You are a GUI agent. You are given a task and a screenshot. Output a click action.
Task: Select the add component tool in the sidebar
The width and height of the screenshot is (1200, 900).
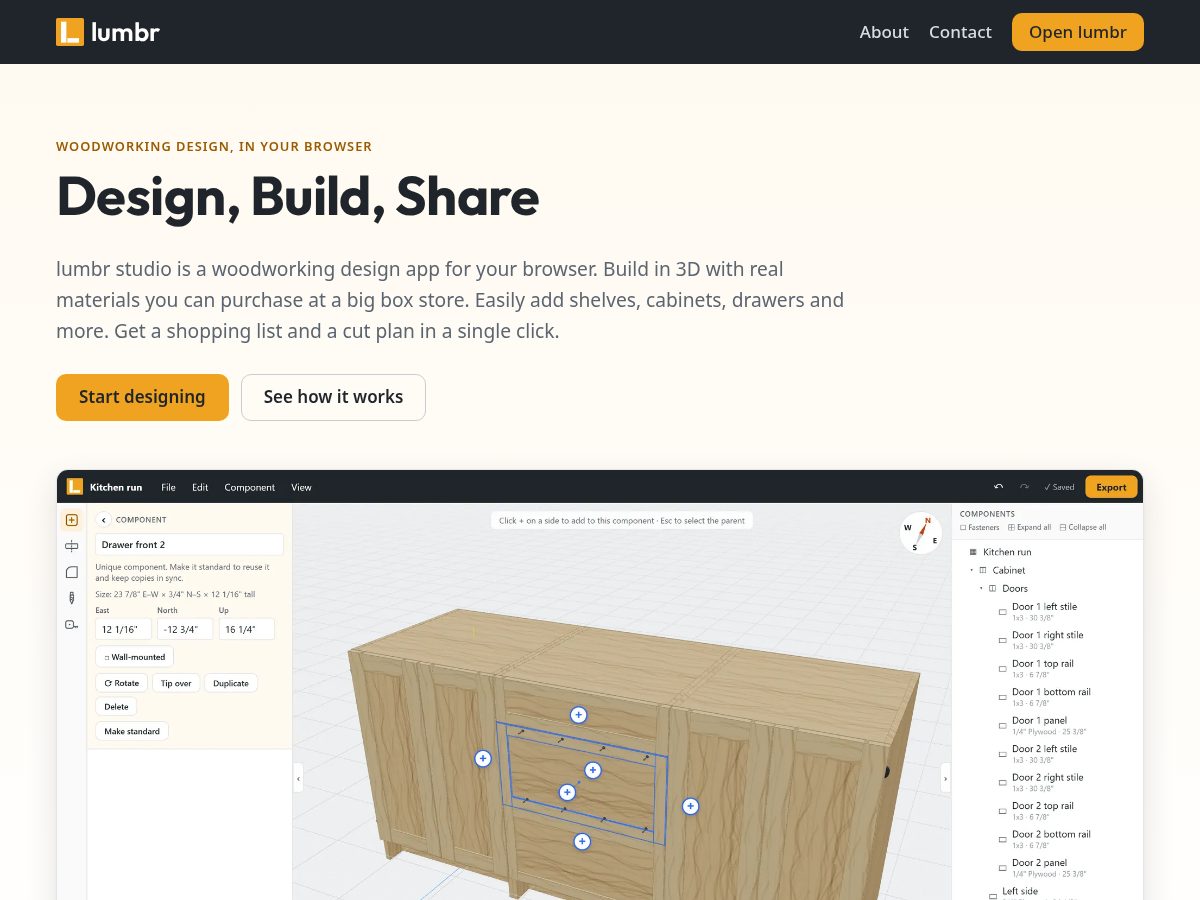[x=71, y=520]
